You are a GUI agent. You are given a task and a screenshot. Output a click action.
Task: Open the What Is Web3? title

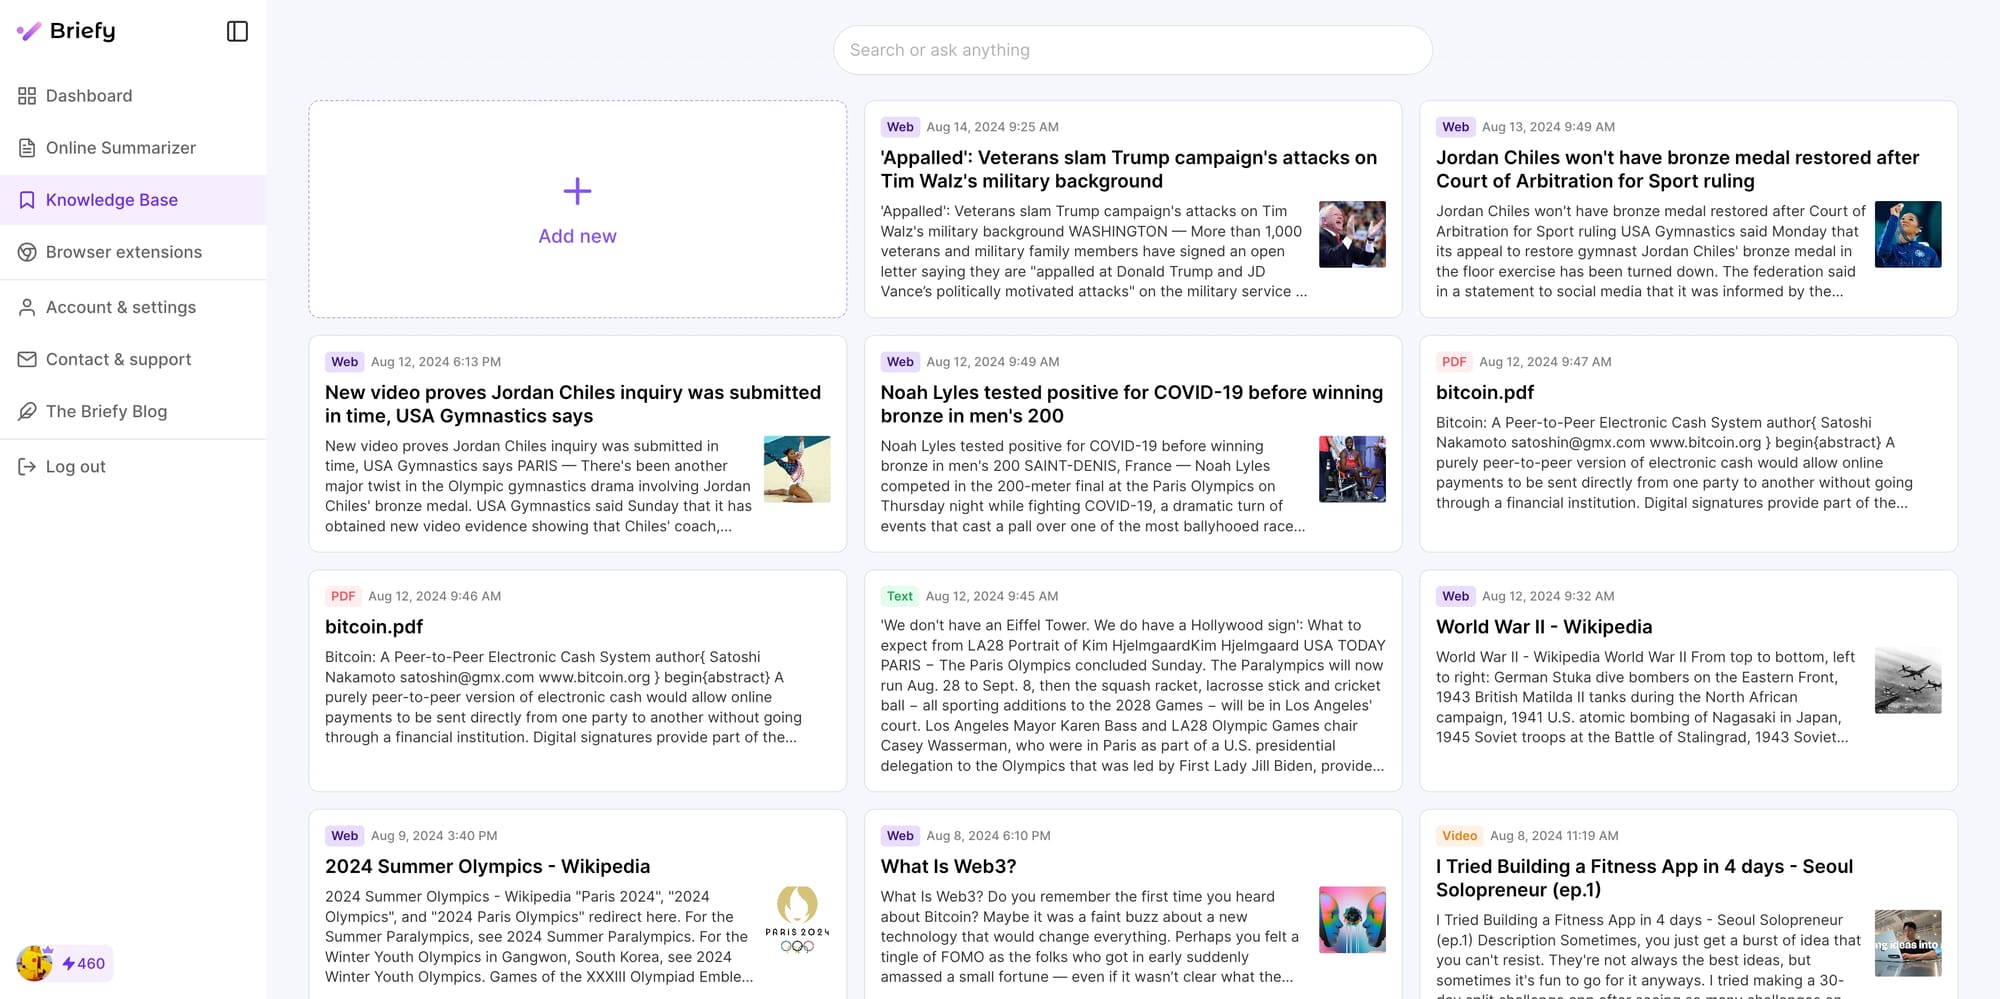[x=948, y=867]
